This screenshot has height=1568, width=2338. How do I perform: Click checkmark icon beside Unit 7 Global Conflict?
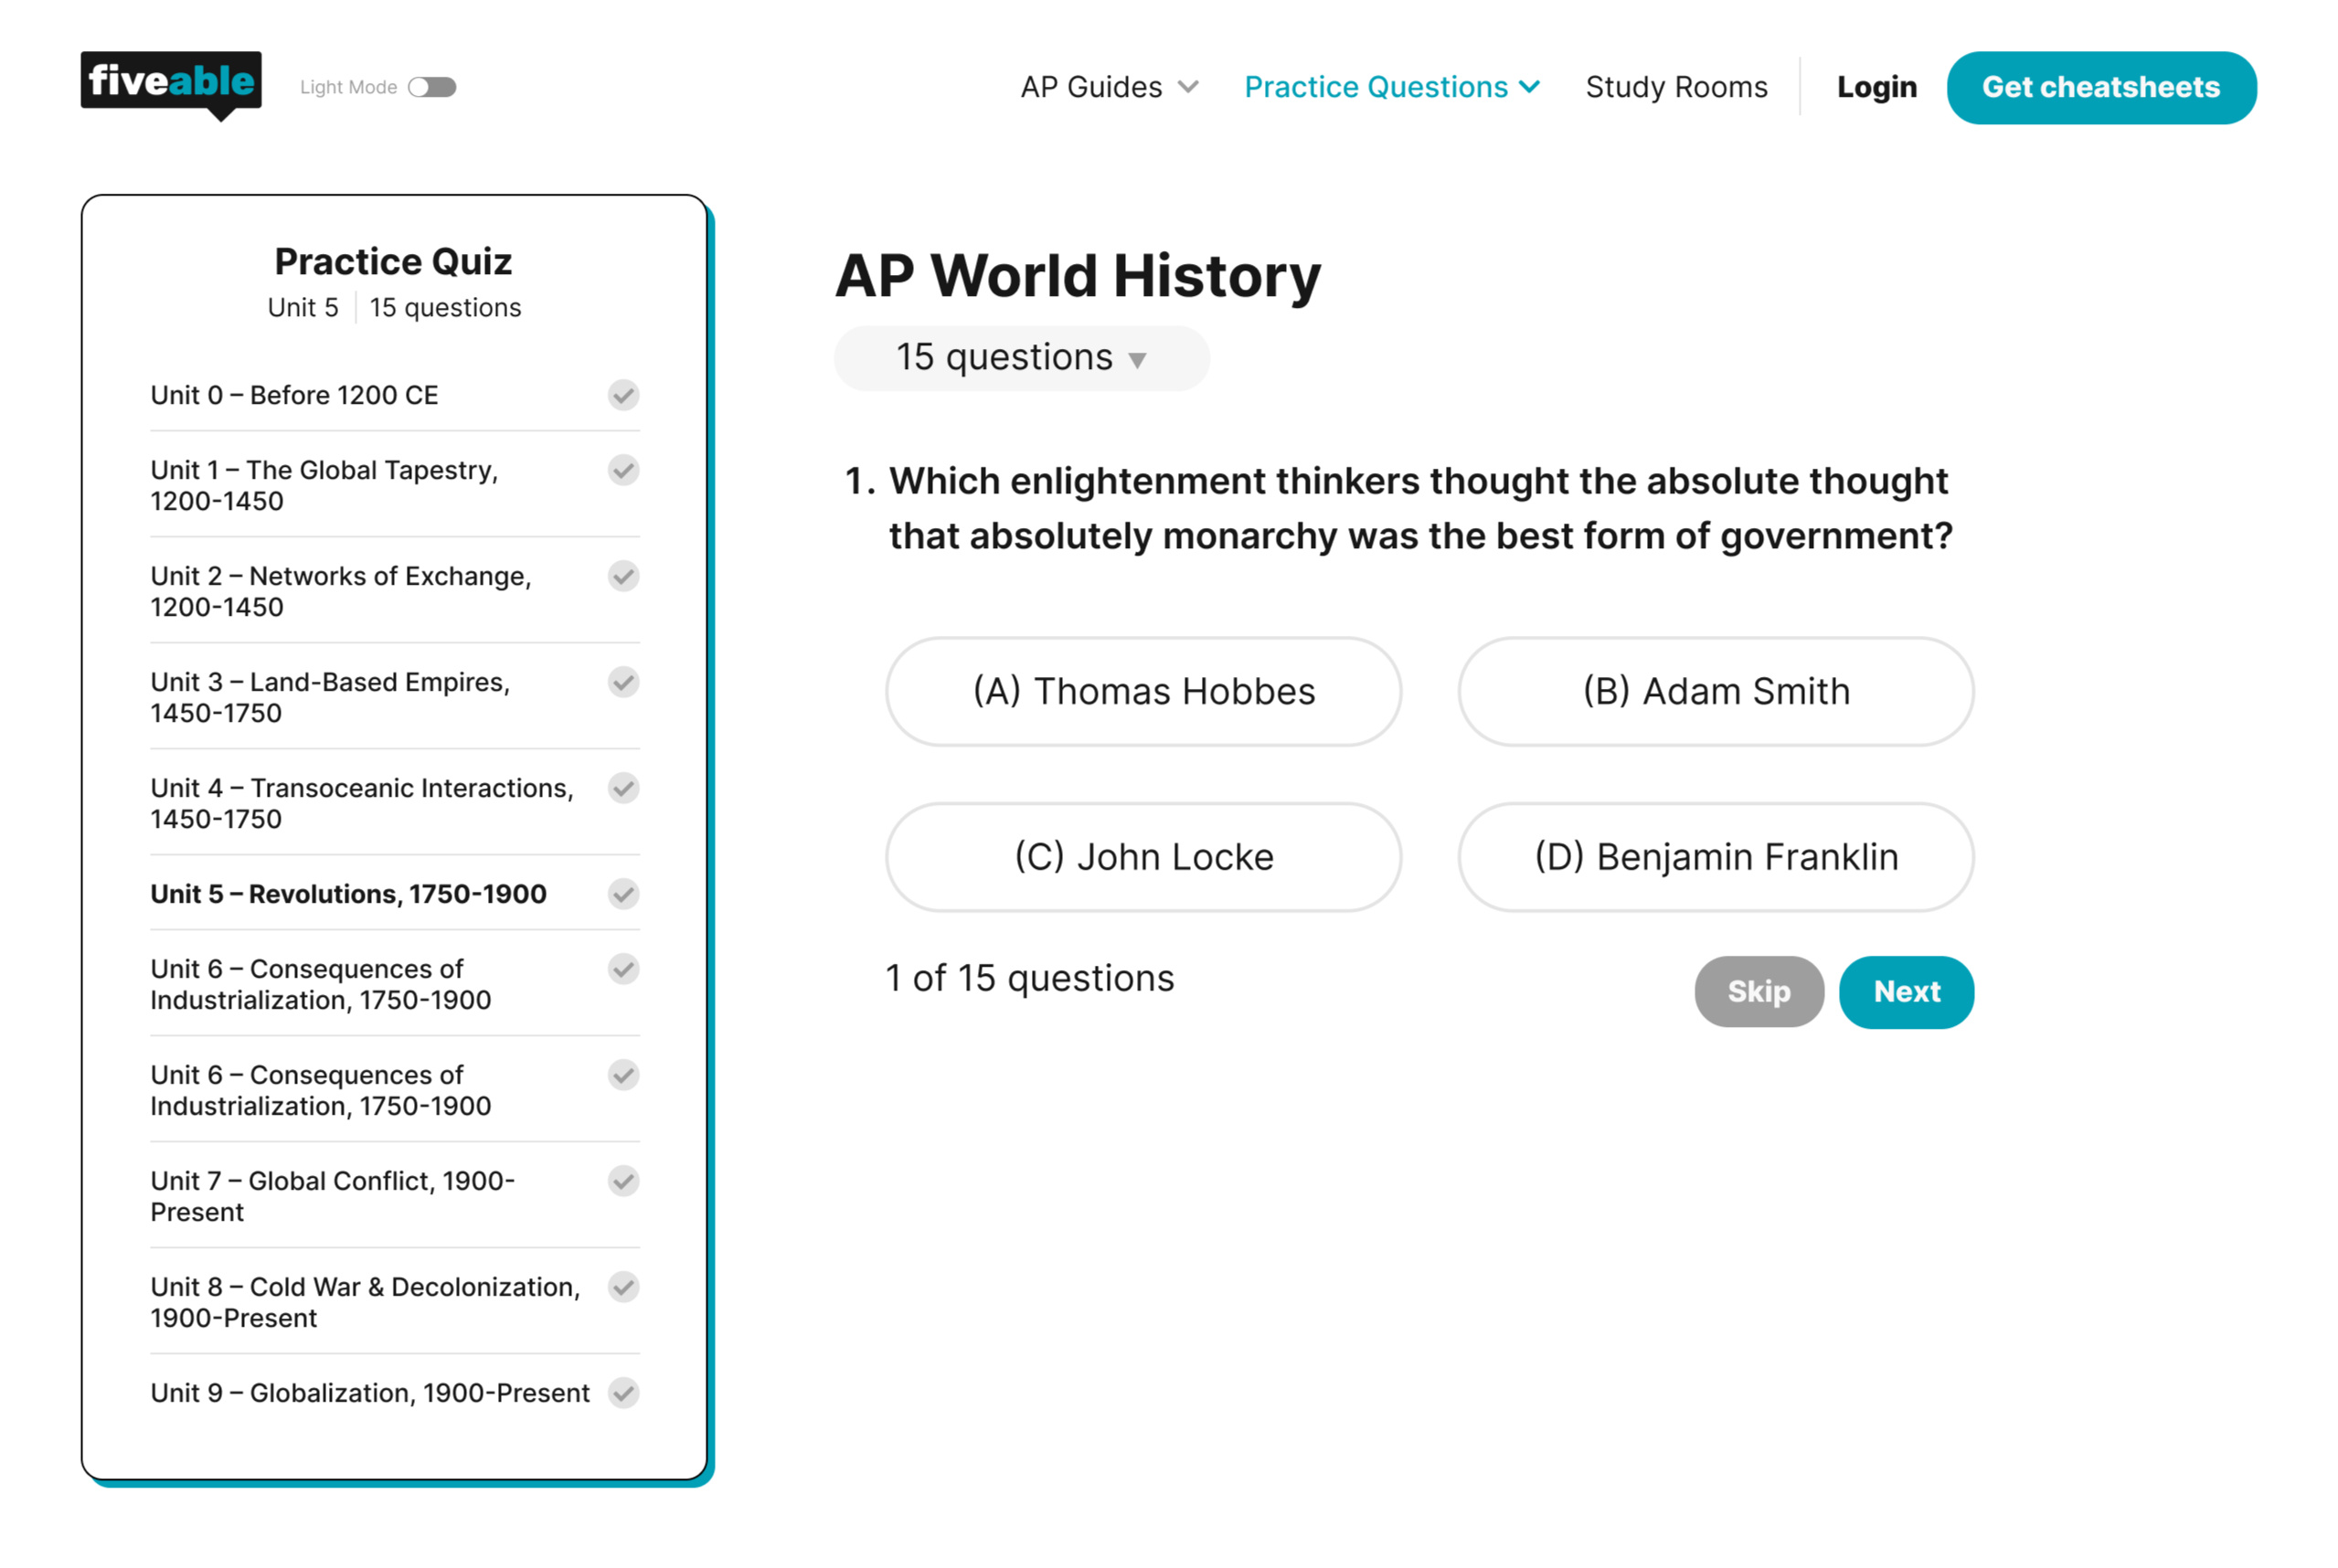coord(623,1181)
